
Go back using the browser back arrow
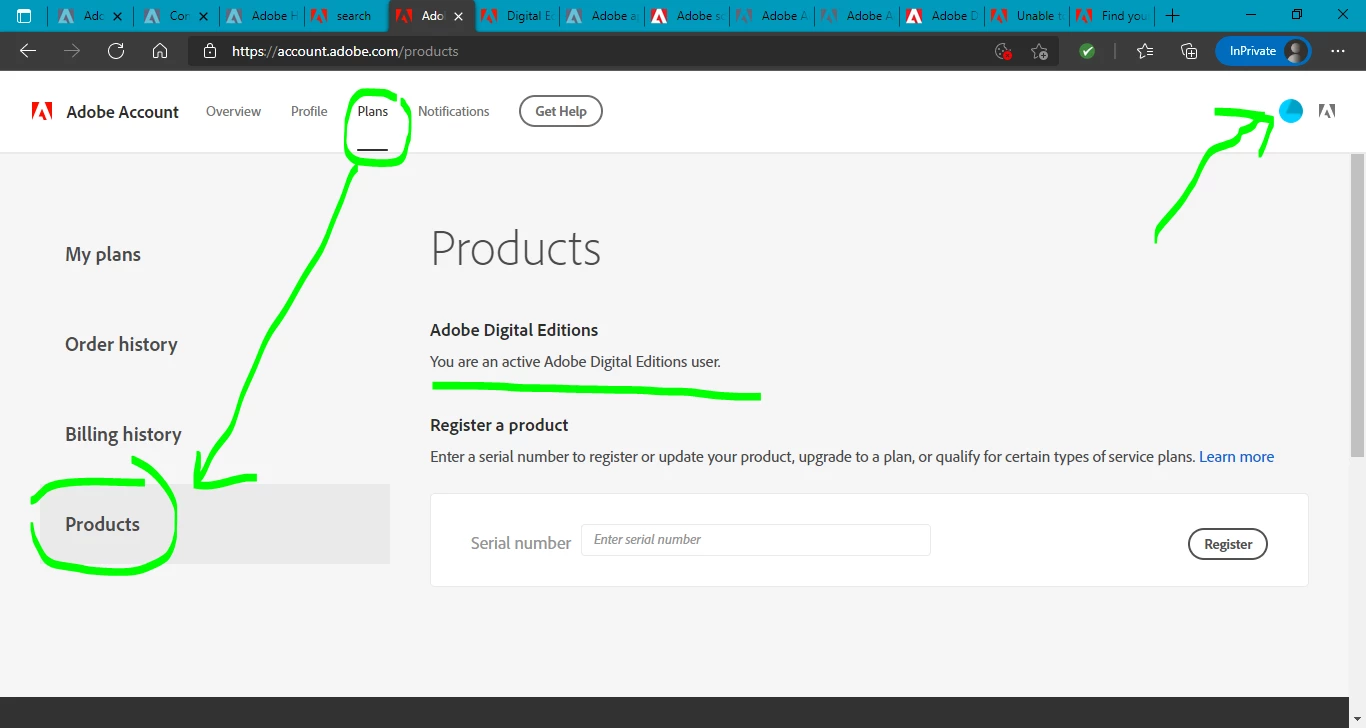28,51
